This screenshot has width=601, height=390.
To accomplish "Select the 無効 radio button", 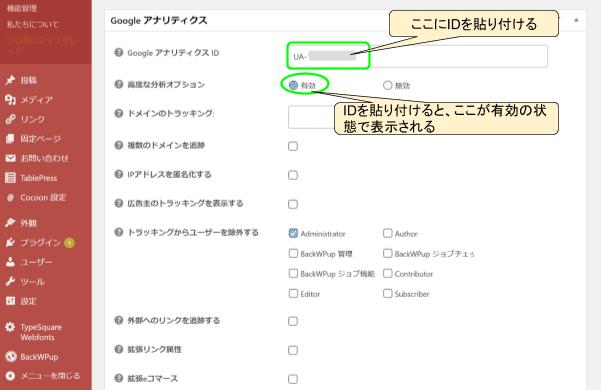I will (388, 85).
